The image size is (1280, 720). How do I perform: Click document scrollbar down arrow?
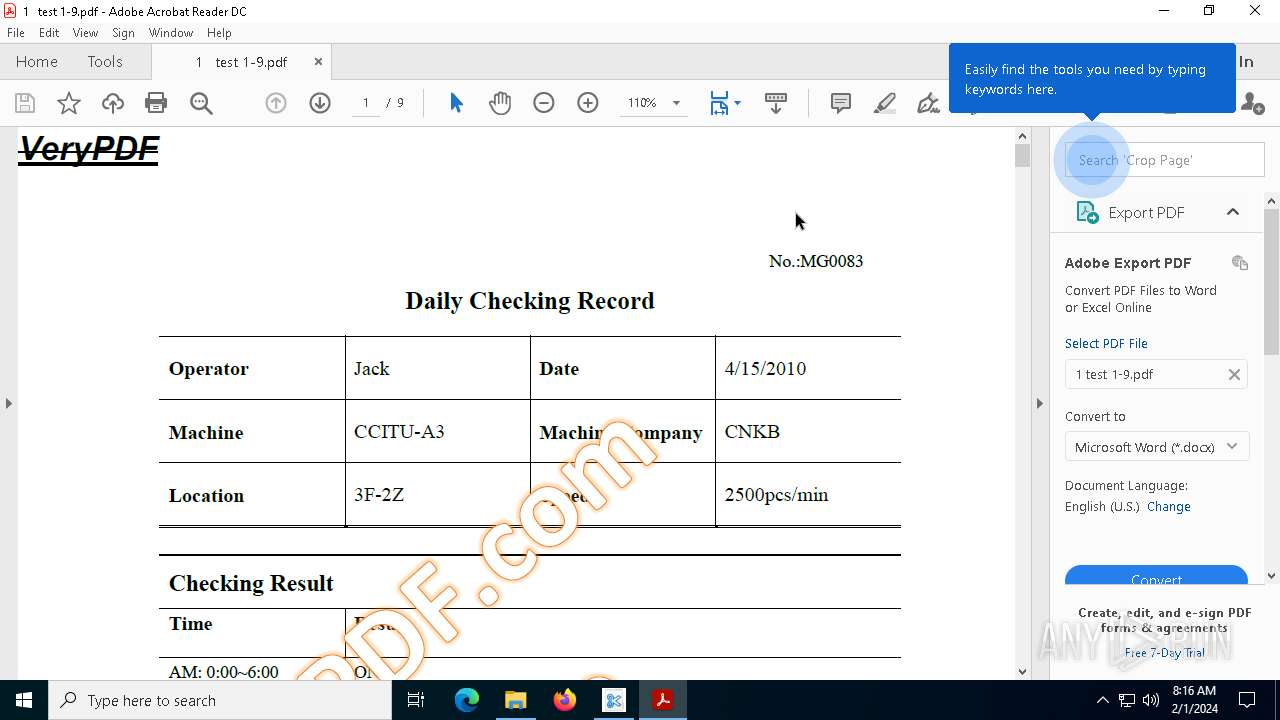point(1022,672)
